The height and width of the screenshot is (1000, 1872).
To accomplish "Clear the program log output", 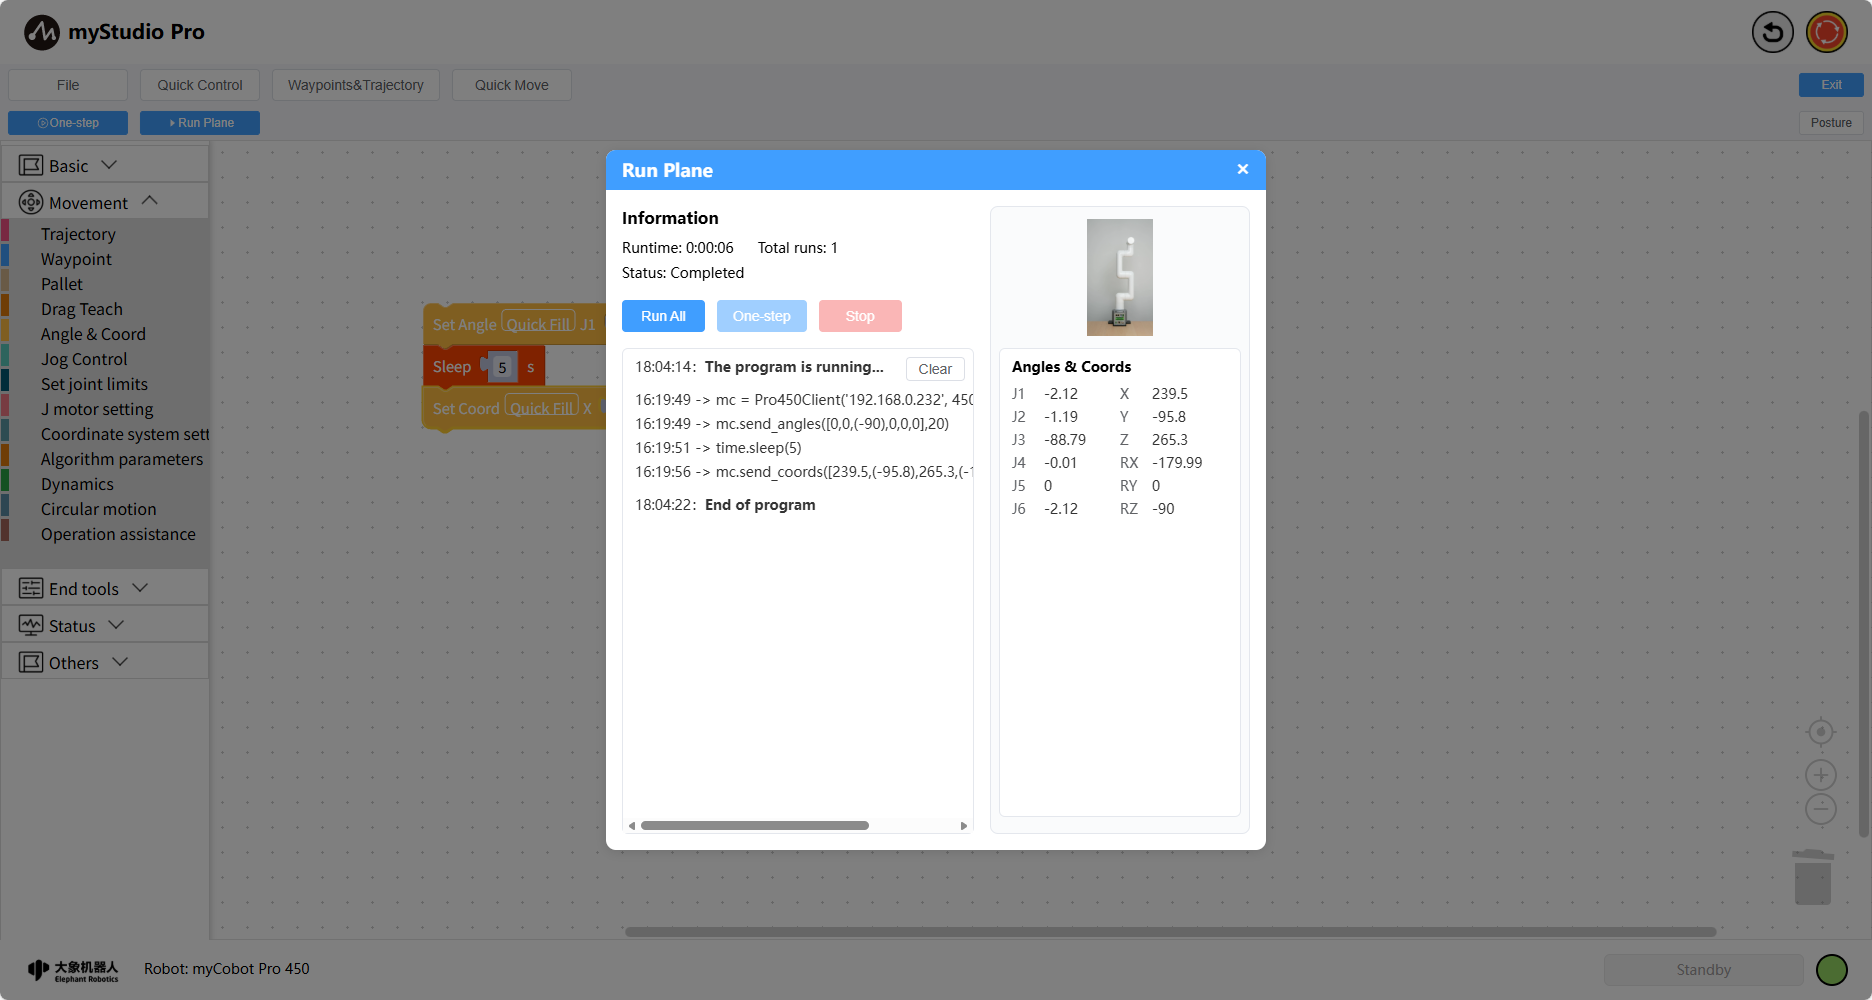I will (935, 369).
